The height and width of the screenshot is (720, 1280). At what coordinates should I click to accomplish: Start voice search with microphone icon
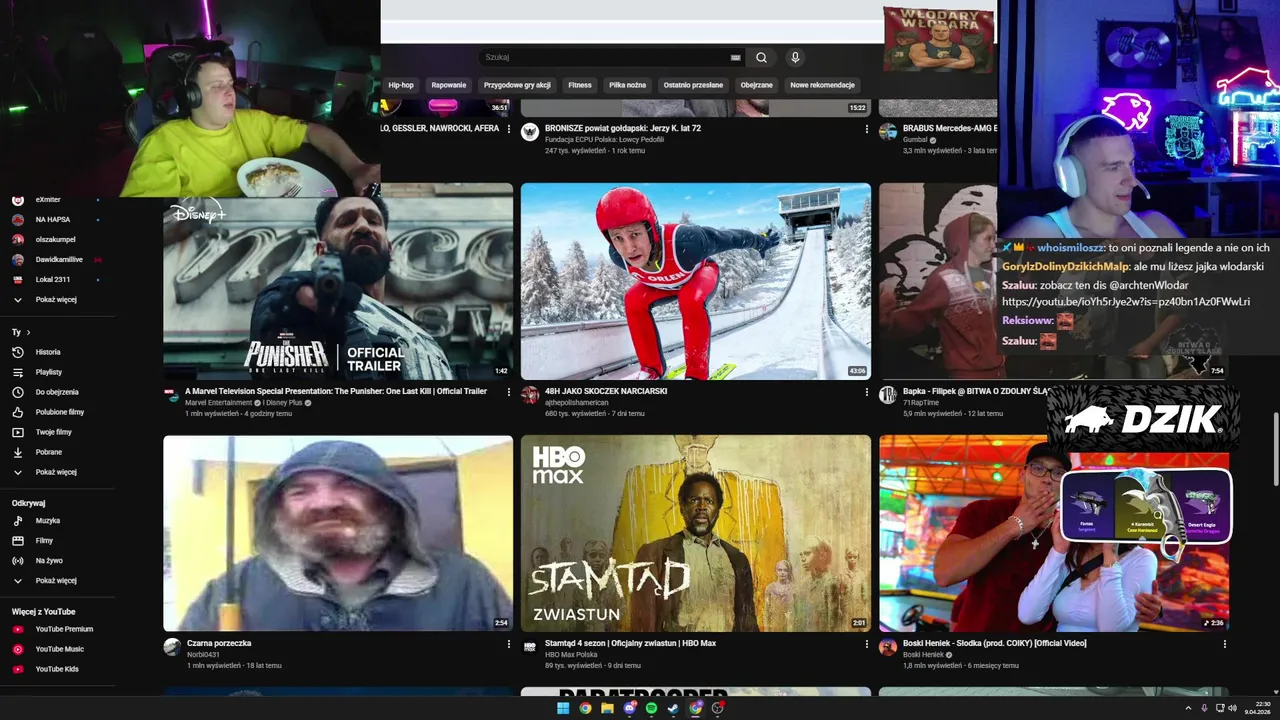[795, 58]
